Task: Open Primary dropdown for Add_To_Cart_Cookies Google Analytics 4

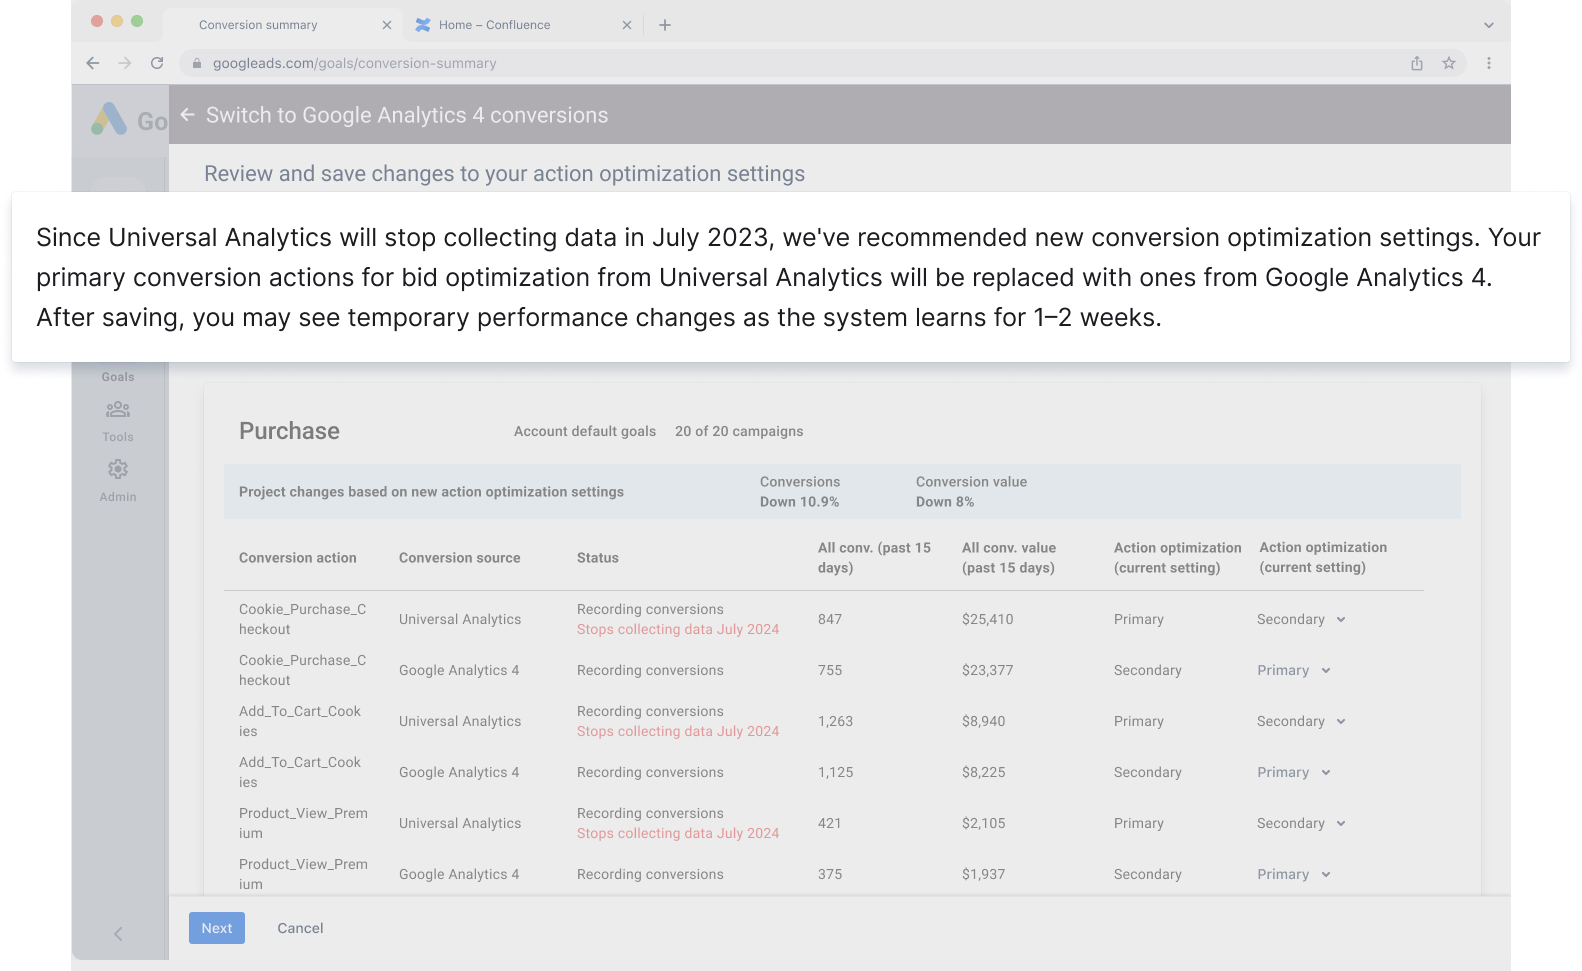Action: click(1294, 772)
